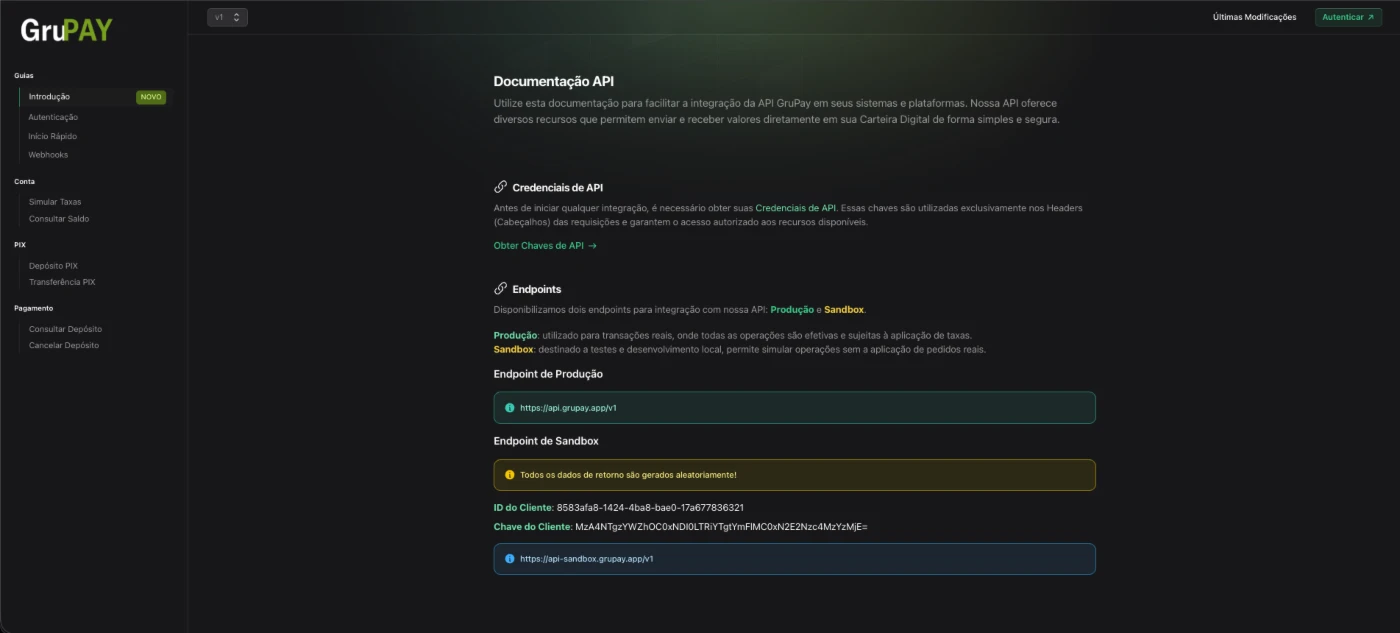Screen dimensions: 1400x633
Task: Click the warning icon in yellow sandbox notice
Action: (509, 475)
